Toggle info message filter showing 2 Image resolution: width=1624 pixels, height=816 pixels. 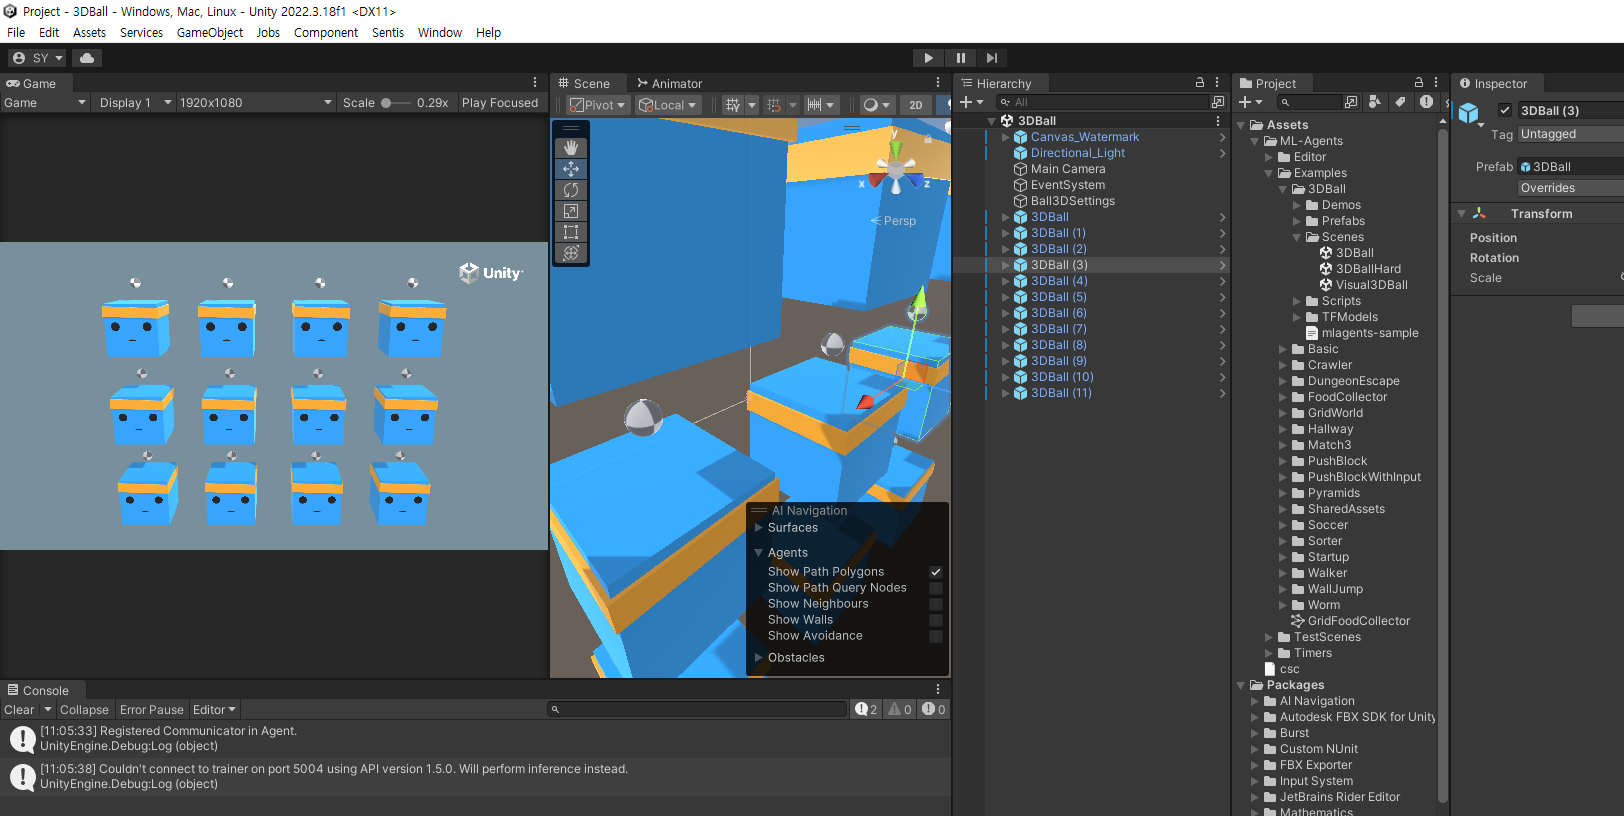866,709
